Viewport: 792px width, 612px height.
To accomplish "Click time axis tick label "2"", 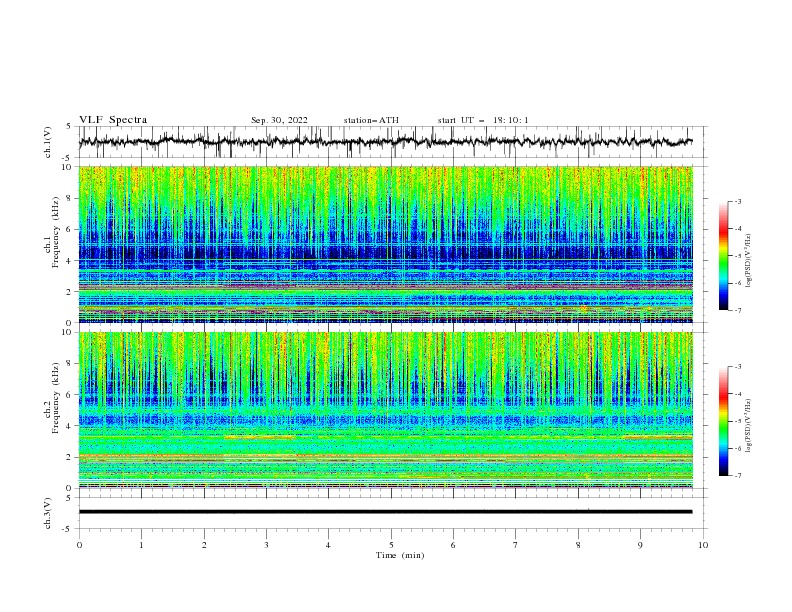I will coord(204,545).
